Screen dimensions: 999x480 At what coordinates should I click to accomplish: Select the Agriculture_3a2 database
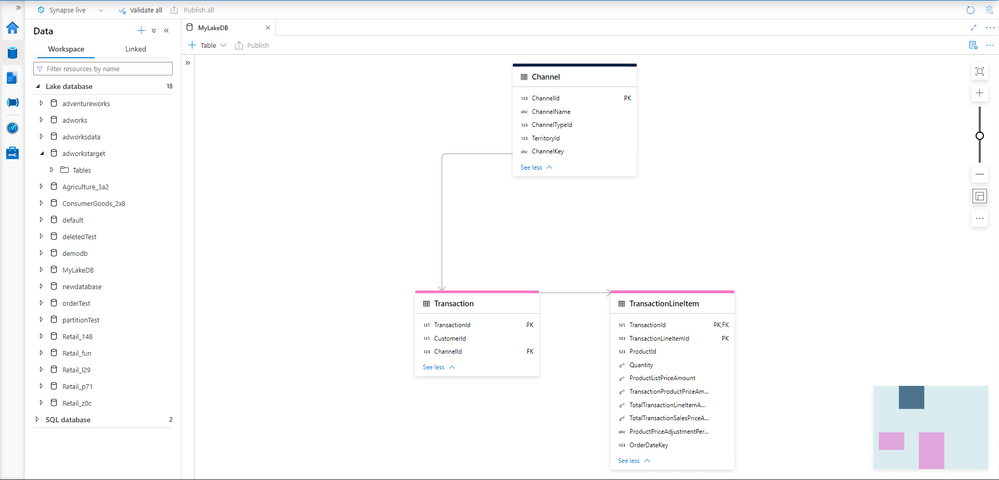pos(85,187)
